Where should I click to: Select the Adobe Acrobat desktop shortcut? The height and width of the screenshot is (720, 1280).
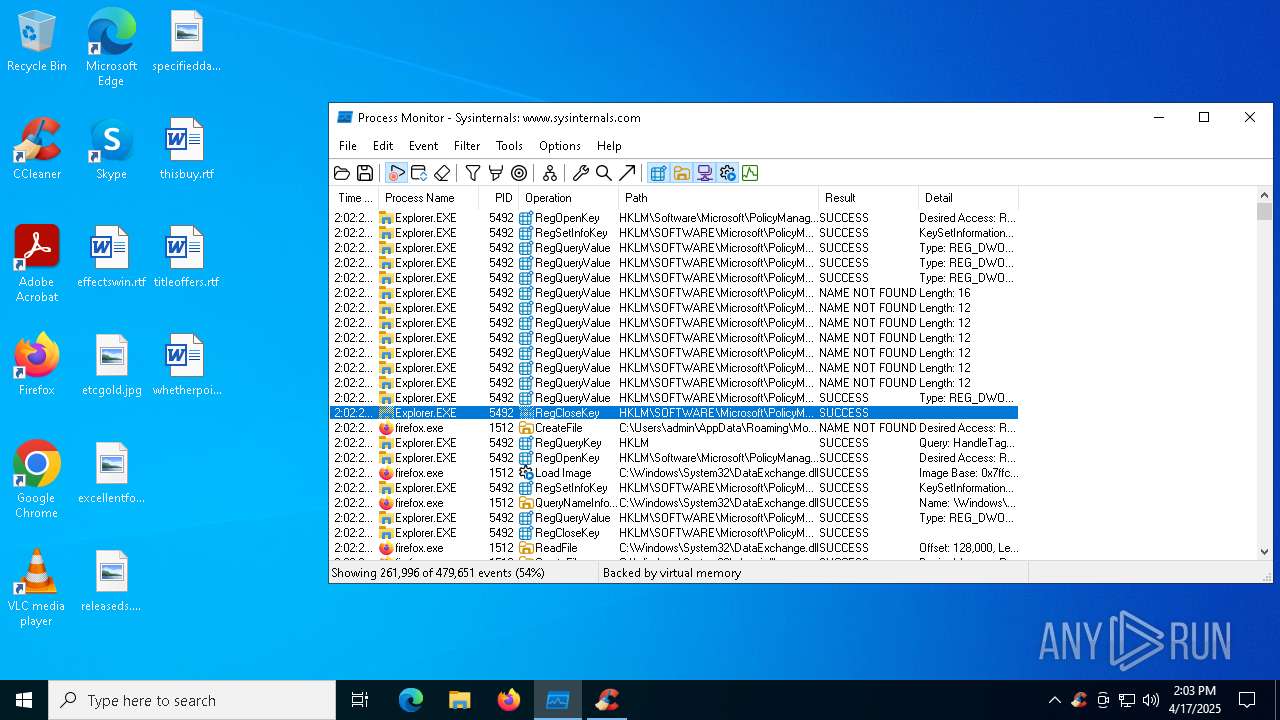point(37,264)
